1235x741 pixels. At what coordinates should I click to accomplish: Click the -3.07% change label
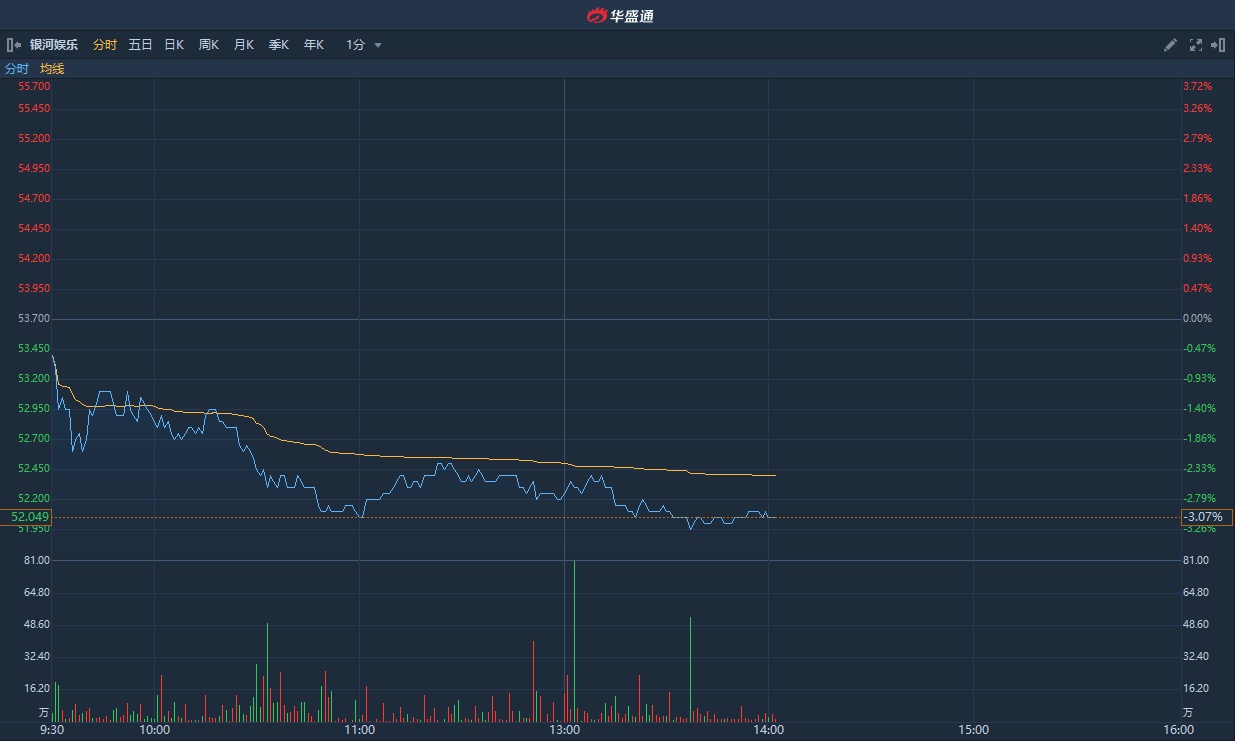pyautogui.click(x=1206, y=517)
